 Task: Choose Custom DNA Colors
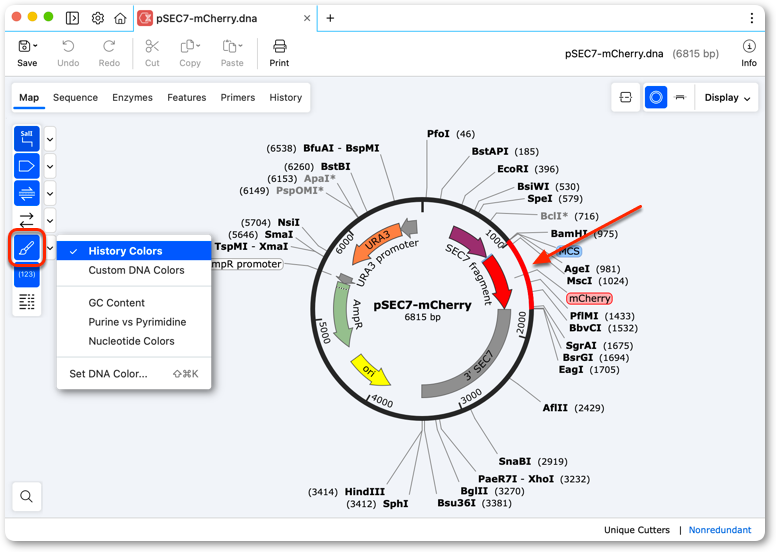click(134, 270)
